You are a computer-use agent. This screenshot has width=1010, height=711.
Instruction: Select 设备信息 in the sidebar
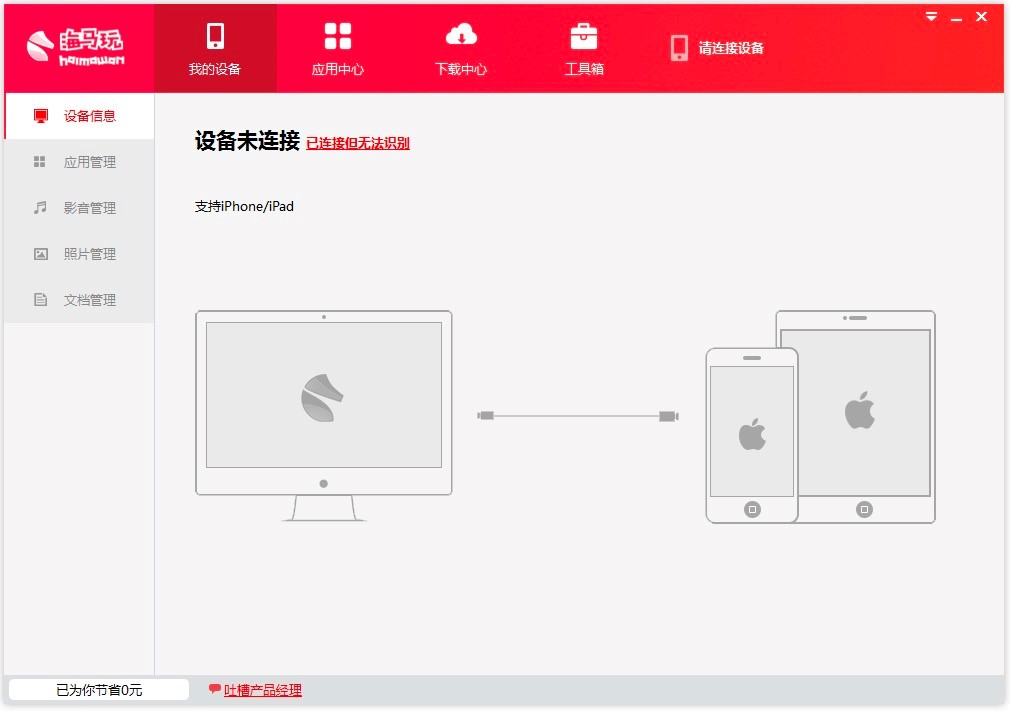79,116
